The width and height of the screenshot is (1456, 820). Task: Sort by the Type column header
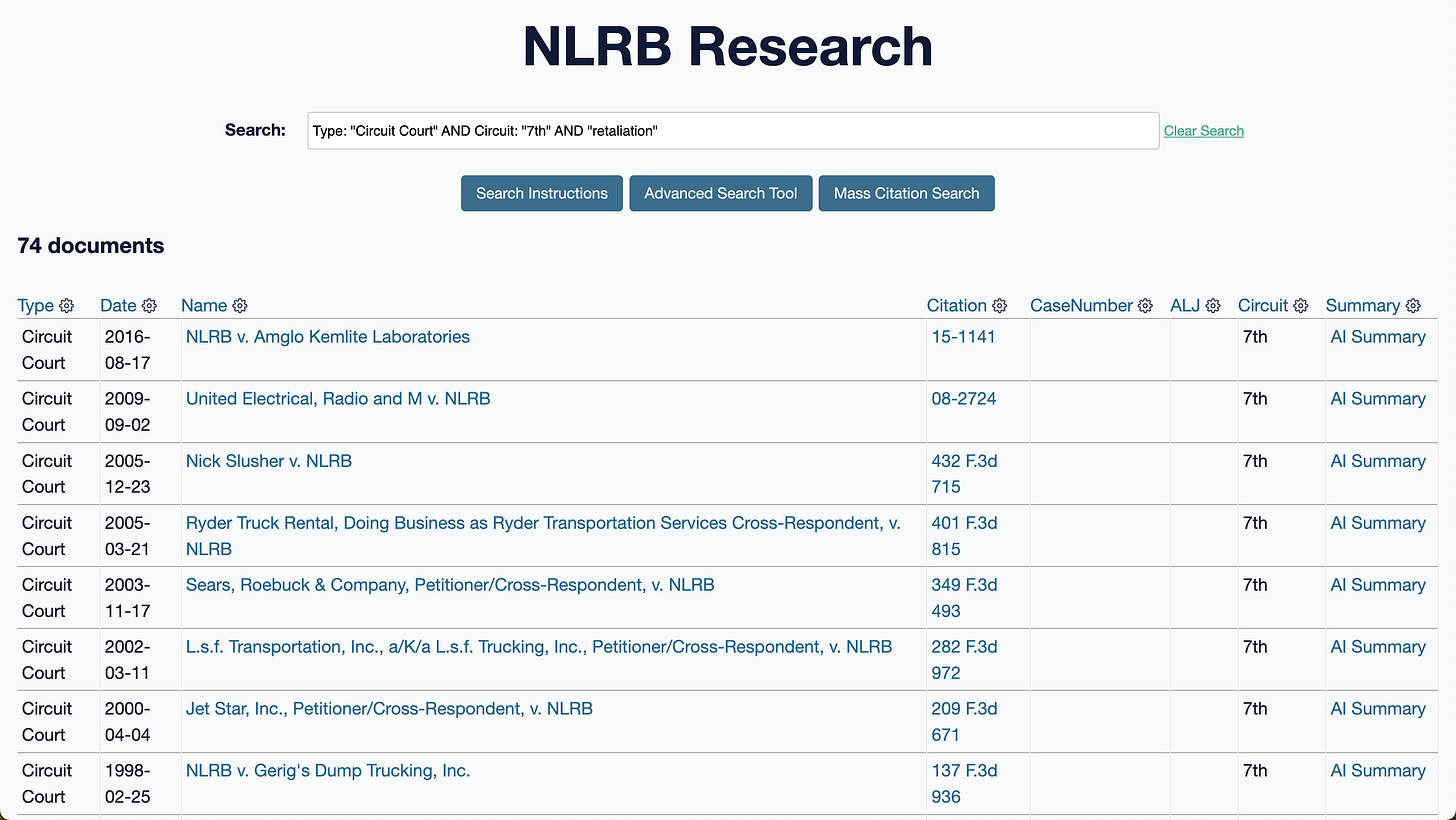tap(36, 306)
